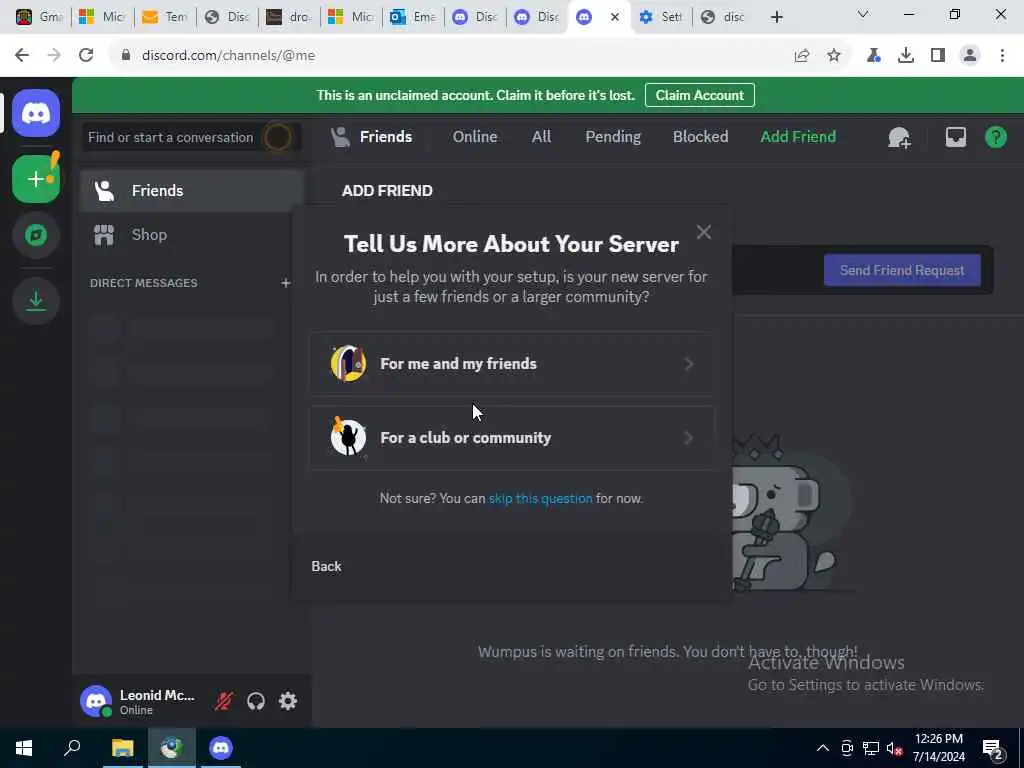This screenshot has width=1024, height=768.
Task: Go Back in the server dialog
Action: click(326, 566)
